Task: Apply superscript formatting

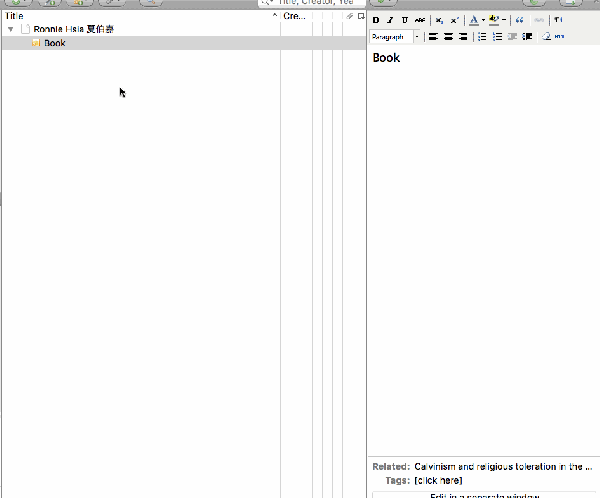Action: point(454,20)
